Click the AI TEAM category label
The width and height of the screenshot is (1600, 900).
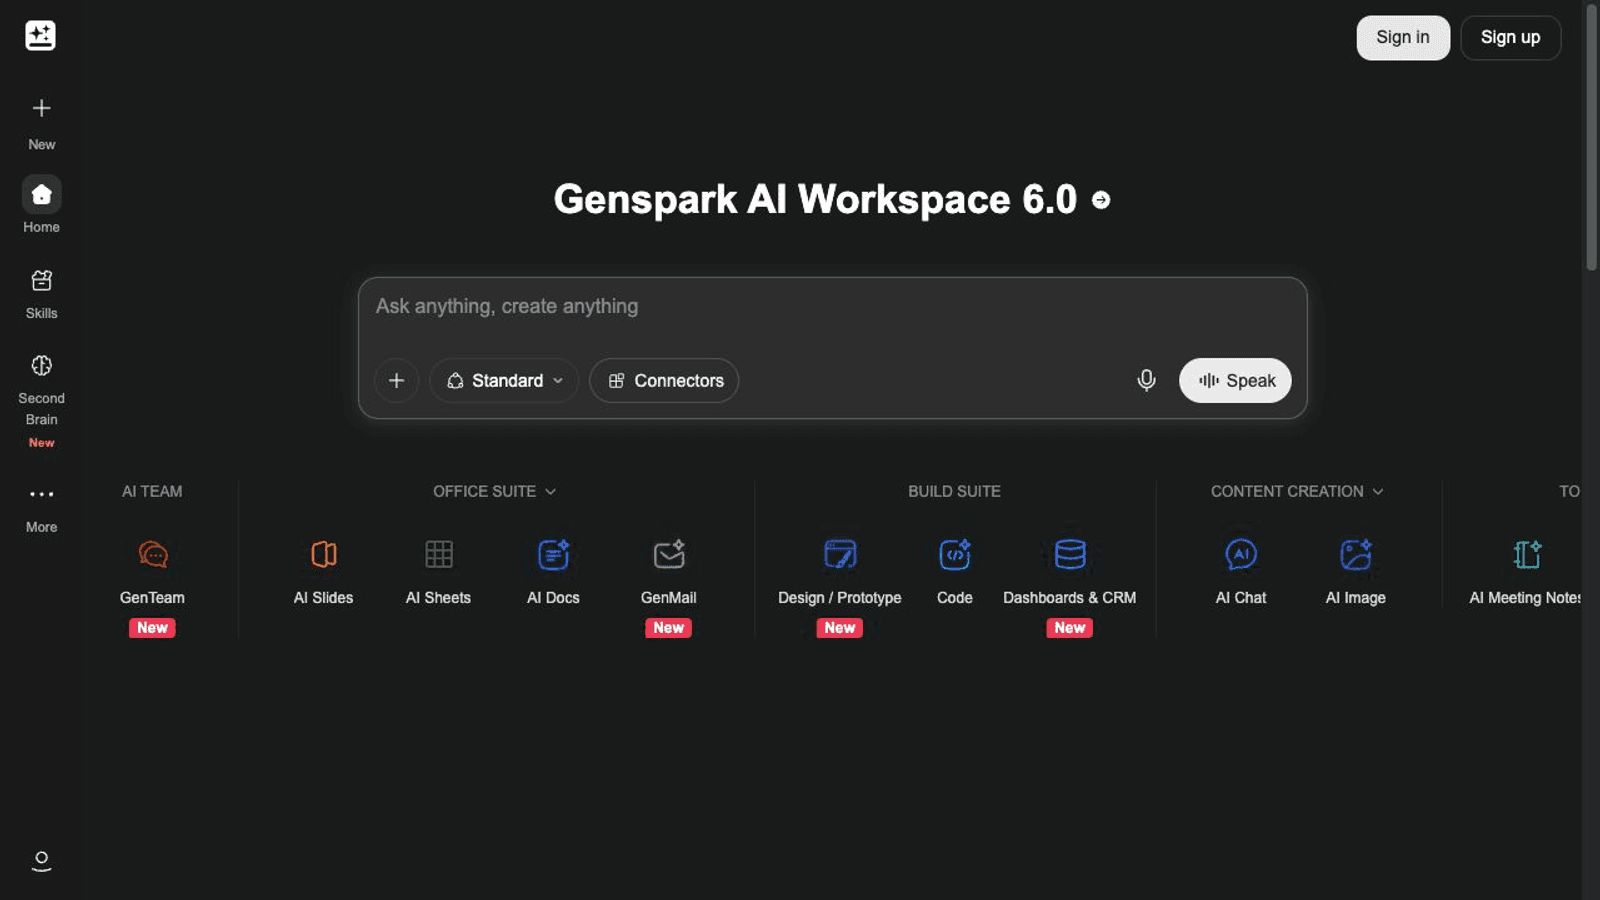coord(152,491)
